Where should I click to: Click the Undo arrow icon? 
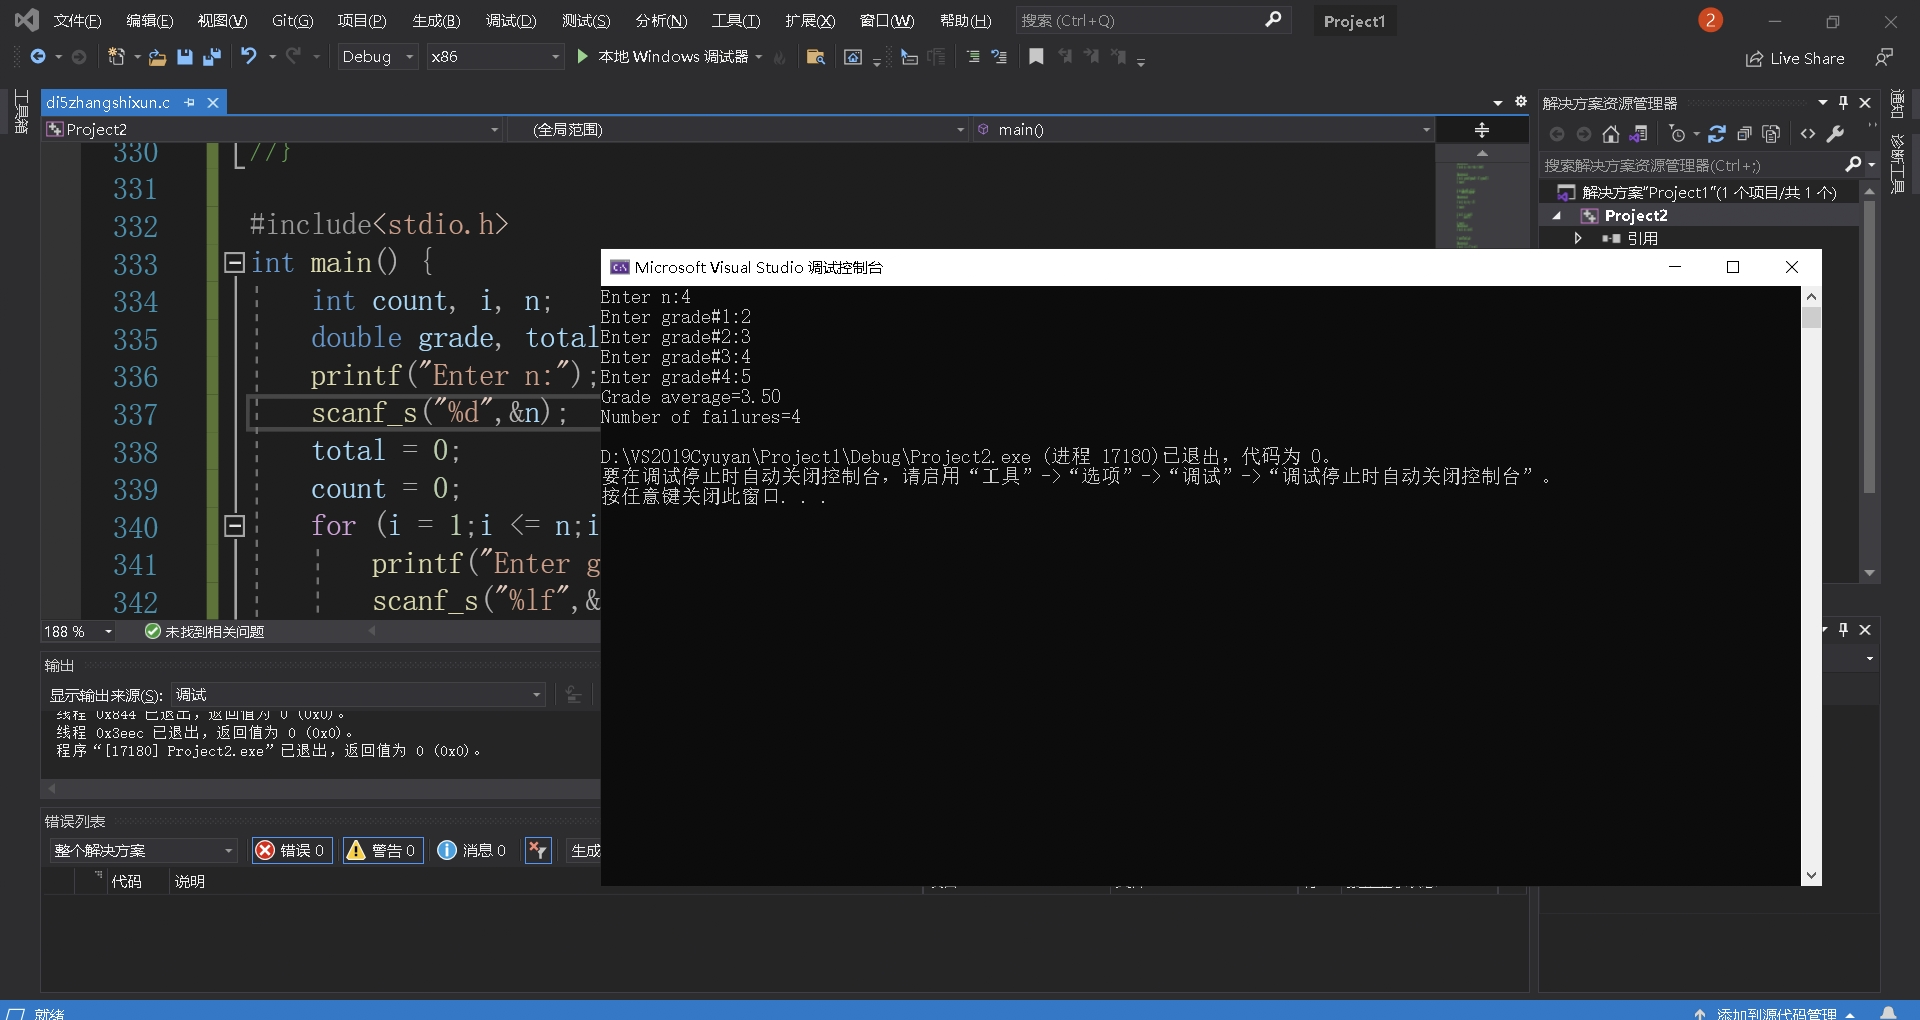[249, 57]
